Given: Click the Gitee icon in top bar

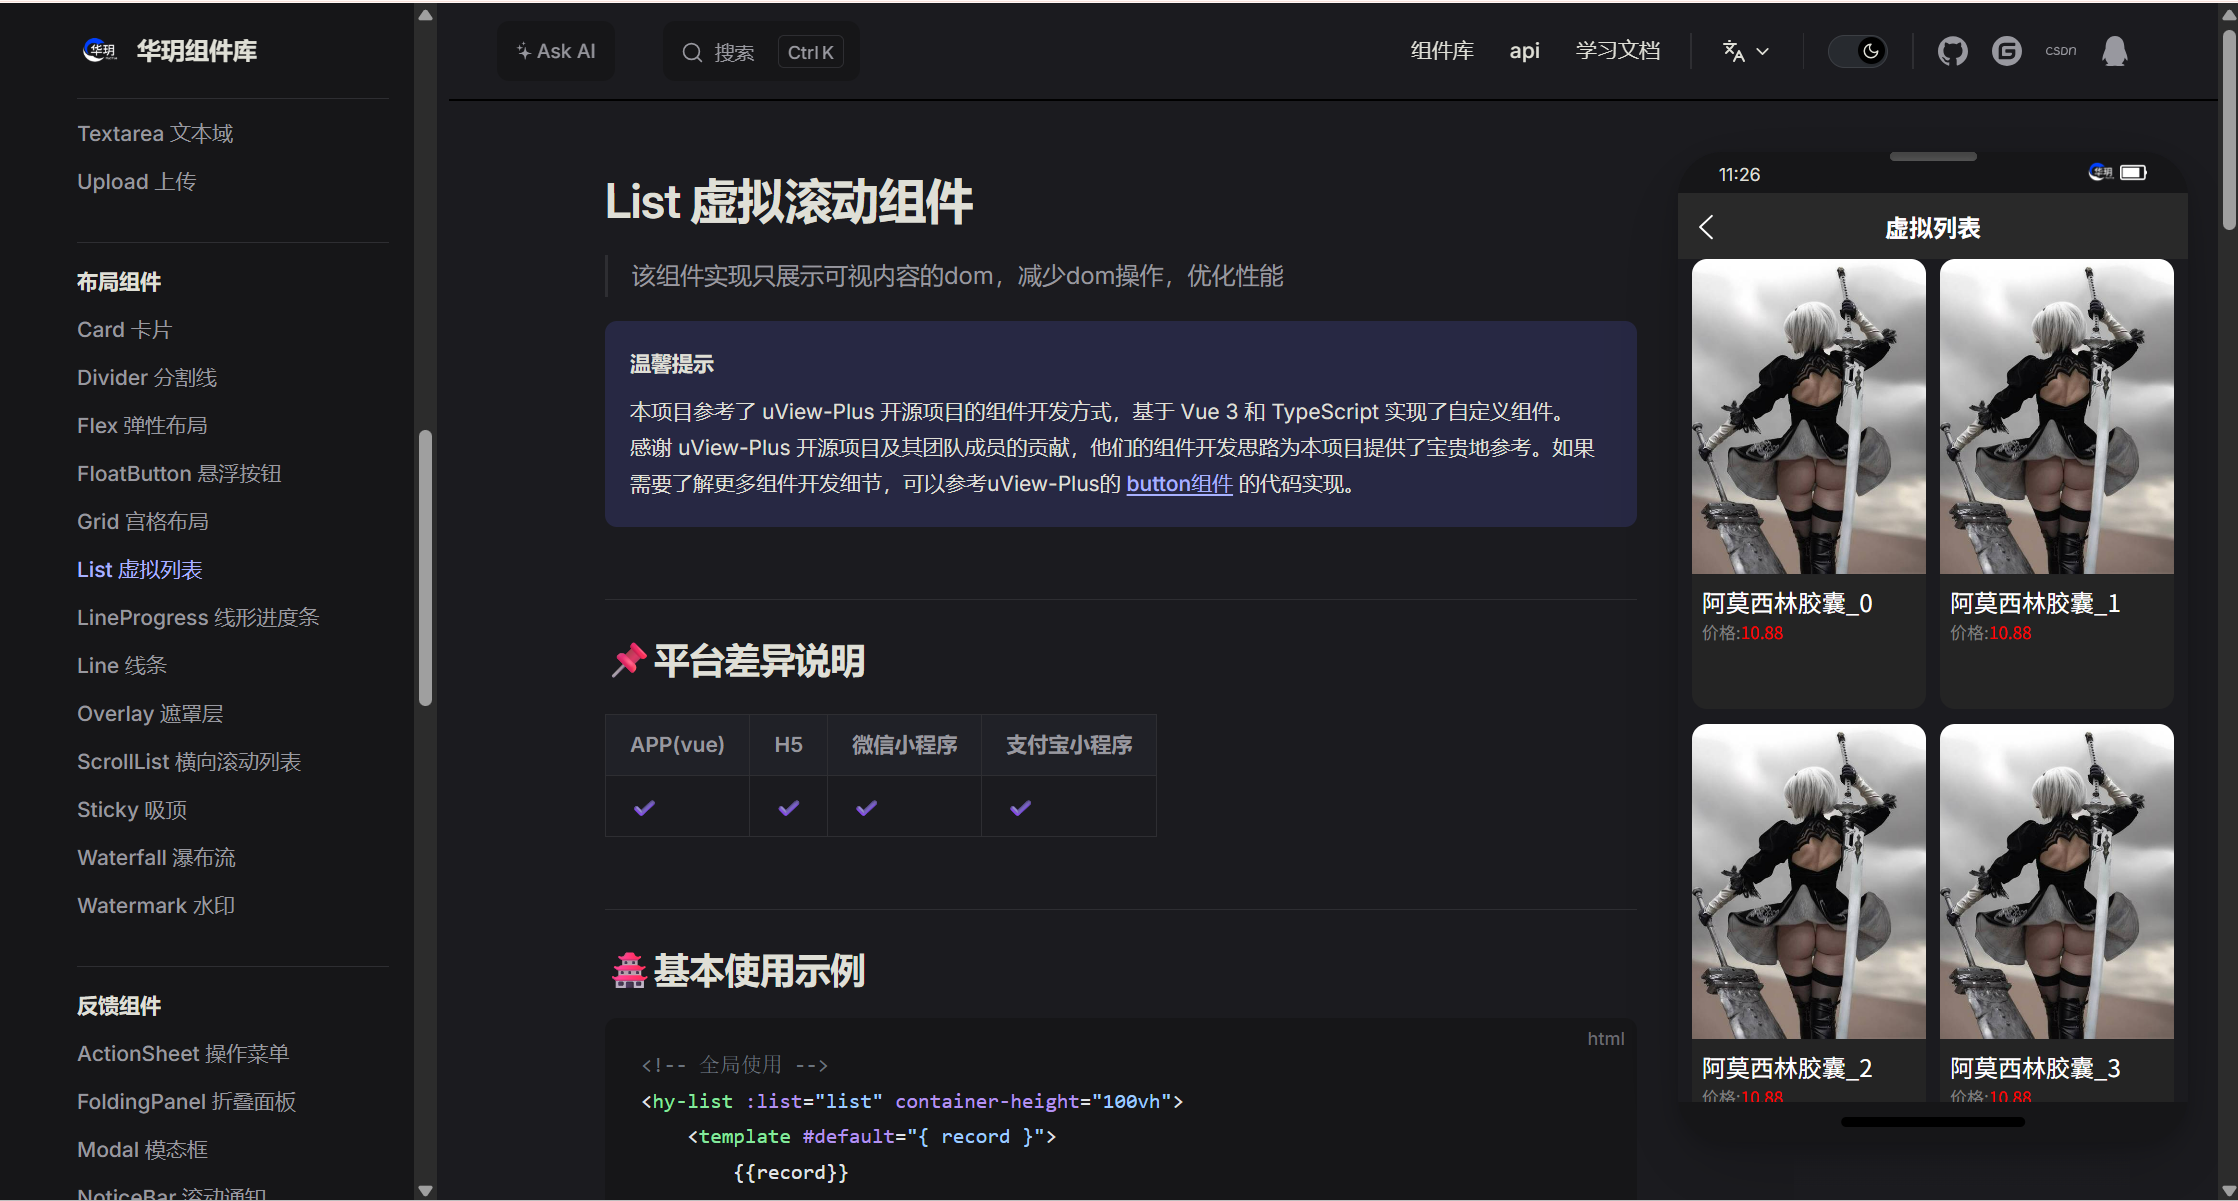Looking at the screenshot, I should pyautogui.click(x=2006, y=51).
